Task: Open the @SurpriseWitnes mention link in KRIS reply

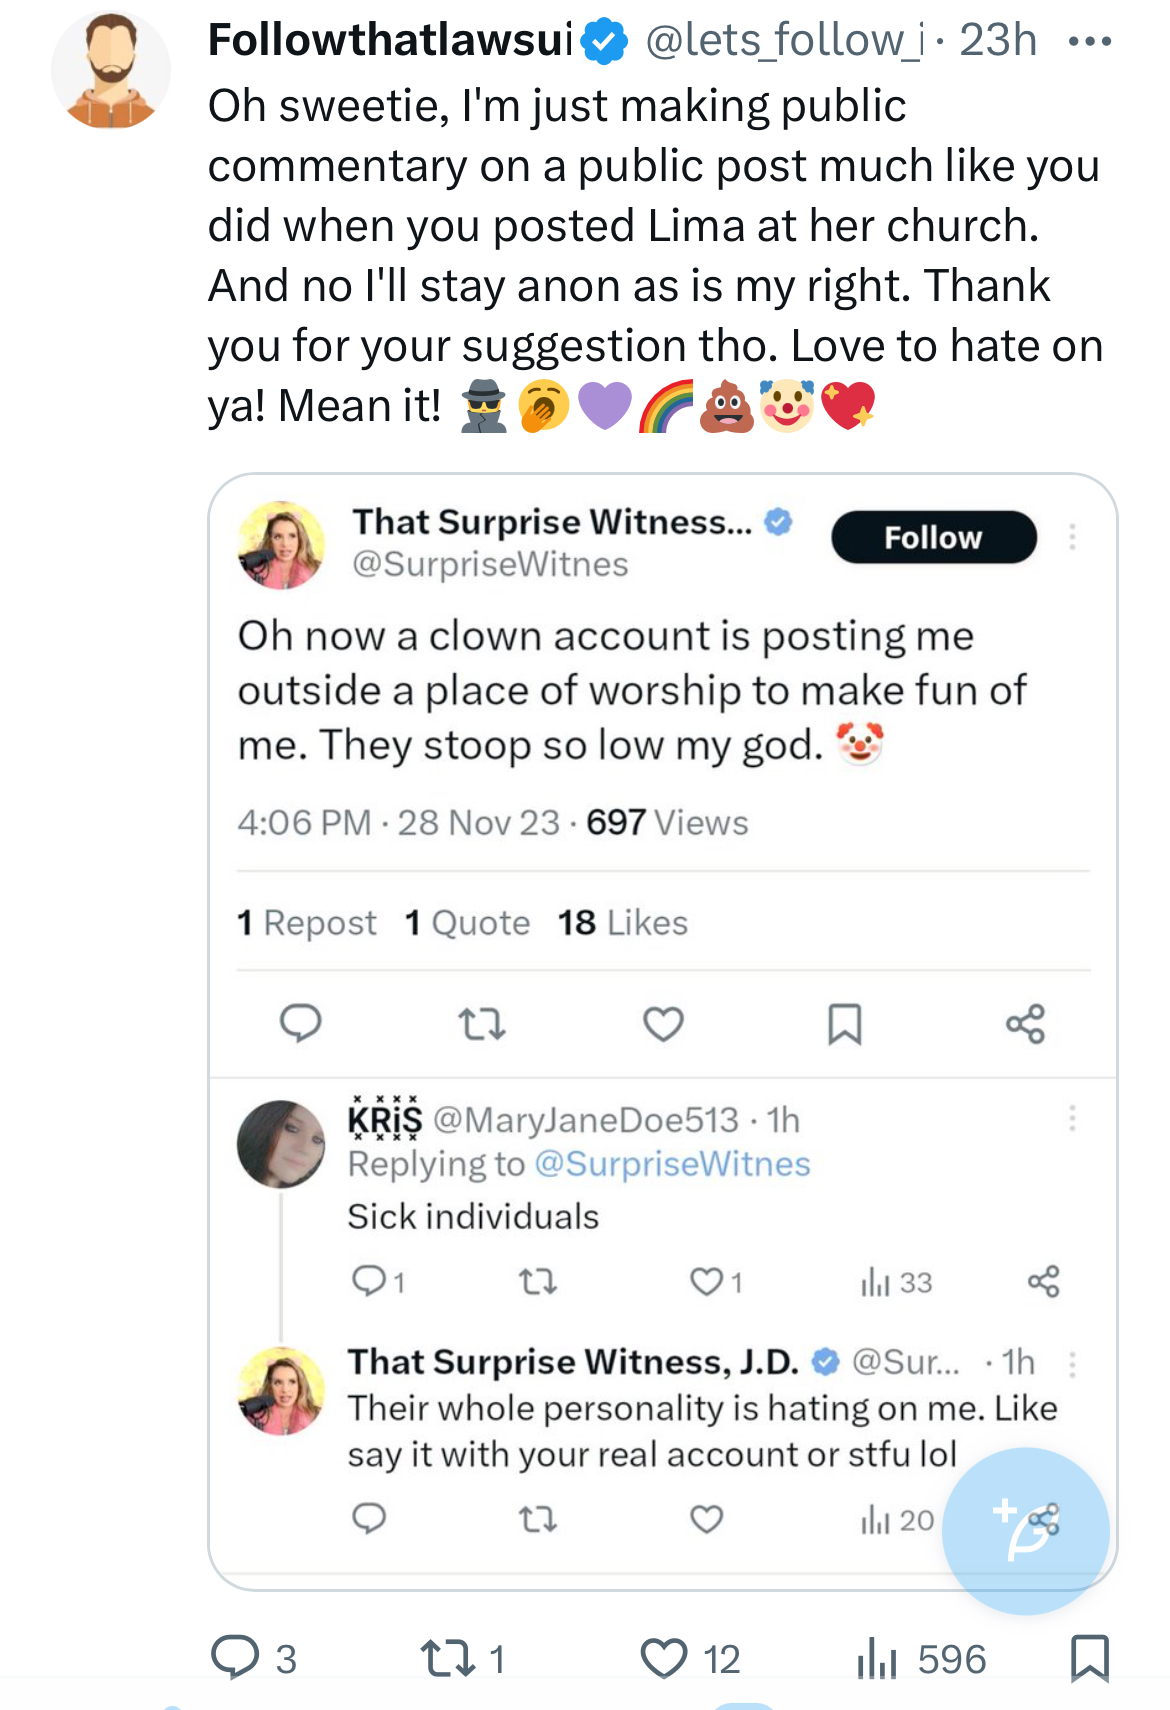Action: pyautogui.click(x=672, y=1164)
